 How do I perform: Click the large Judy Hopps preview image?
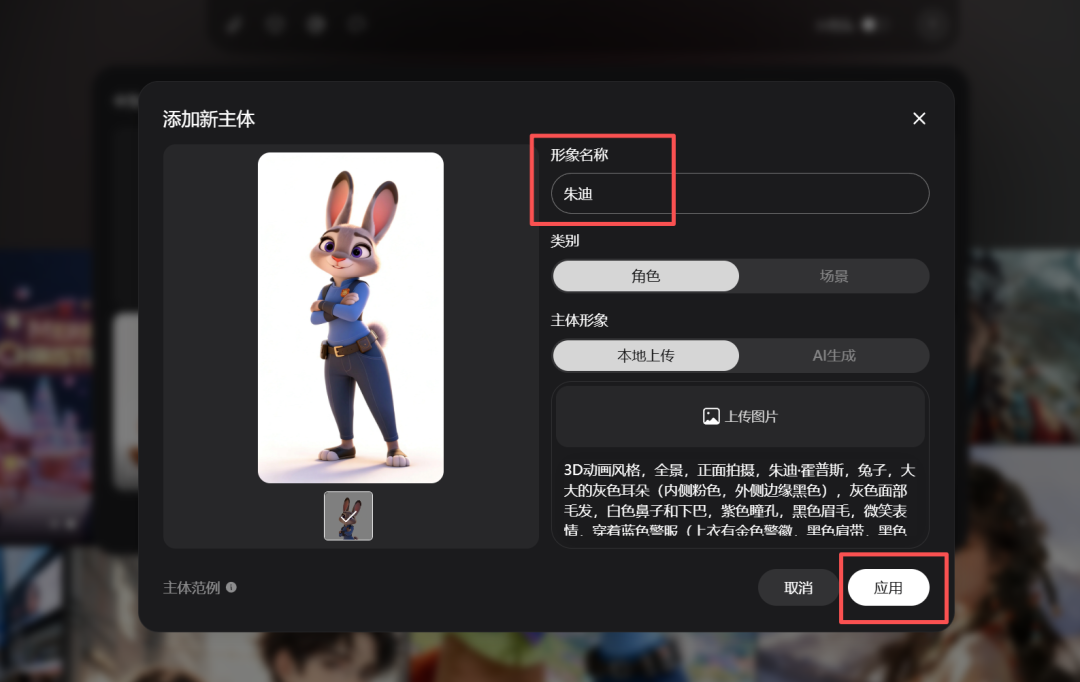click(x=350, y=315)
